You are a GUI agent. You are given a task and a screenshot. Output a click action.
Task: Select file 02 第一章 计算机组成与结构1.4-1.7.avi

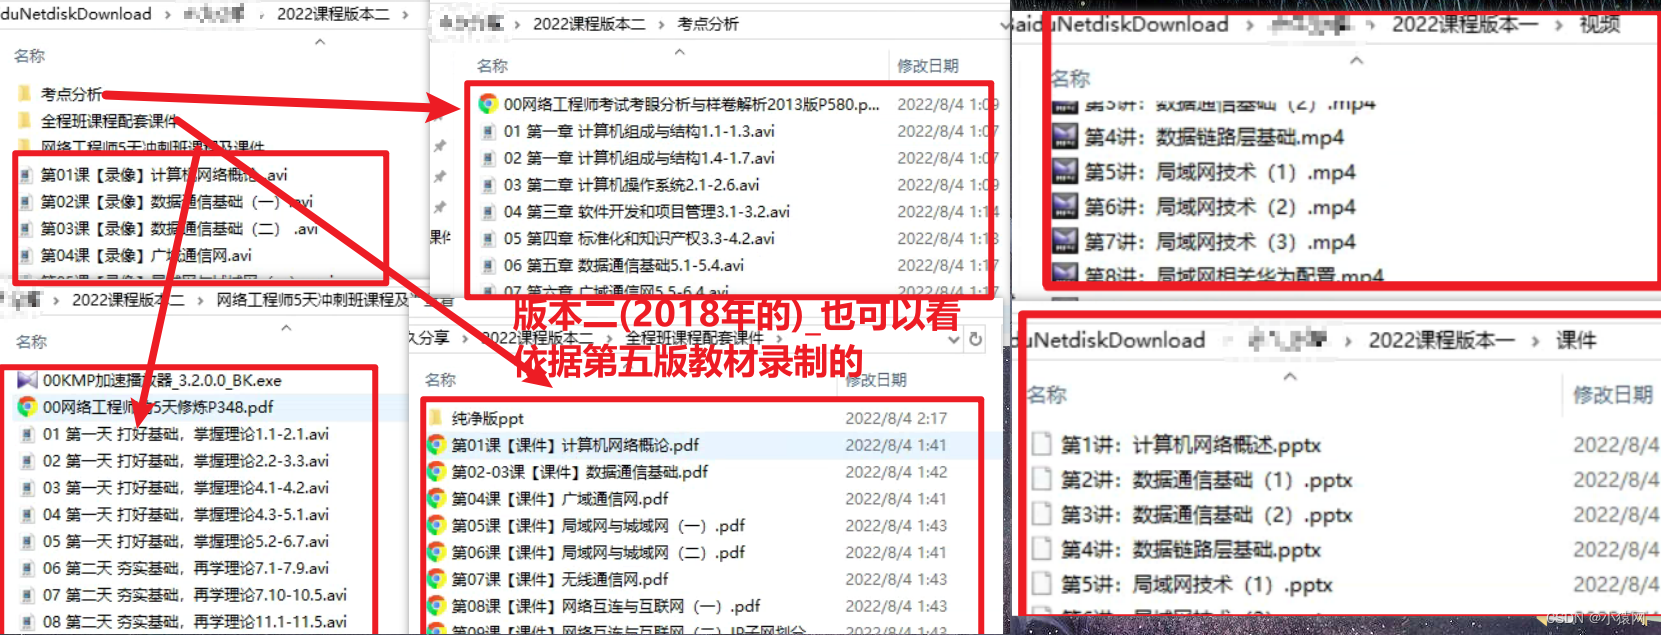tap(639, 158)
